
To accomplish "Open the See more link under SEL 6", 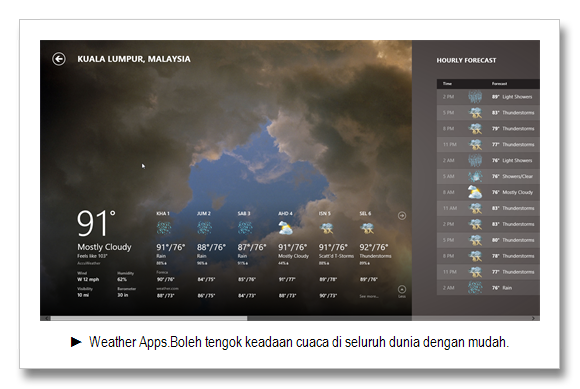I will click(x=368, y=296).
